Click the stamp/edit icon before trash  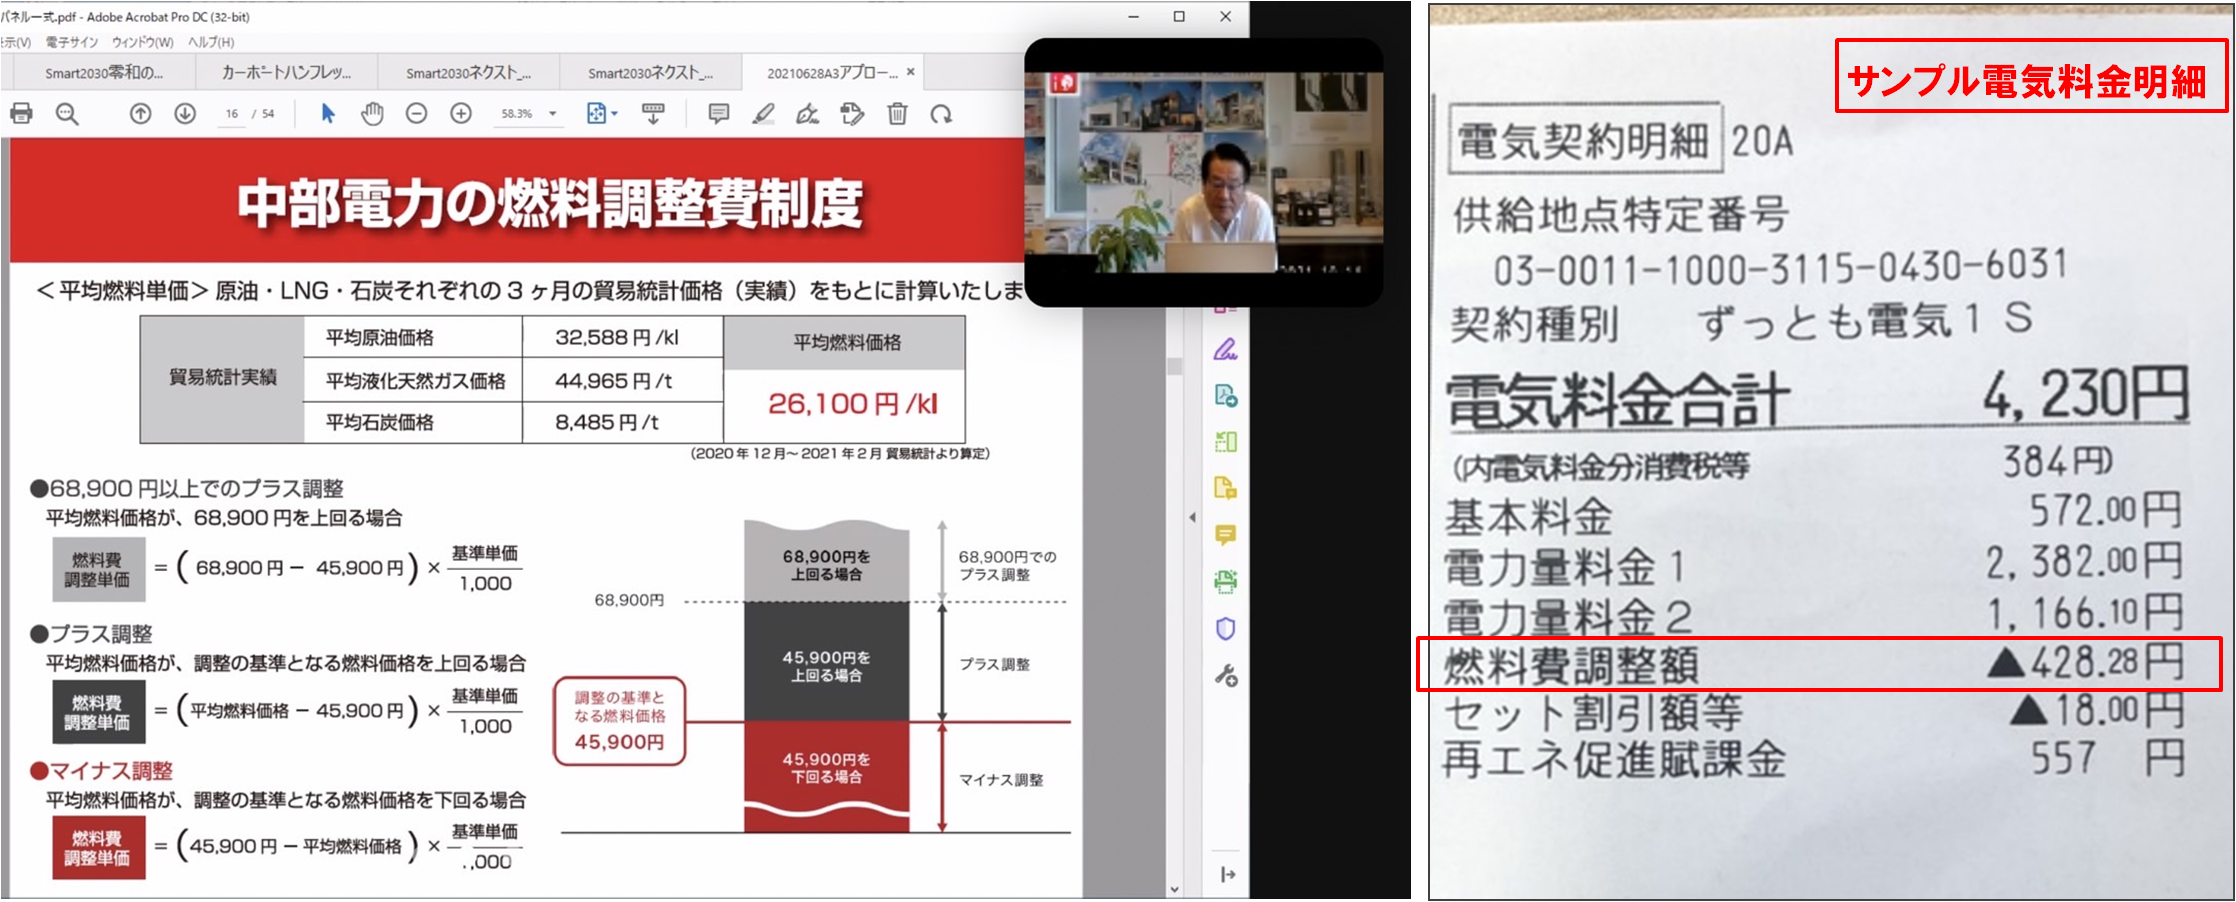point(852,114)
